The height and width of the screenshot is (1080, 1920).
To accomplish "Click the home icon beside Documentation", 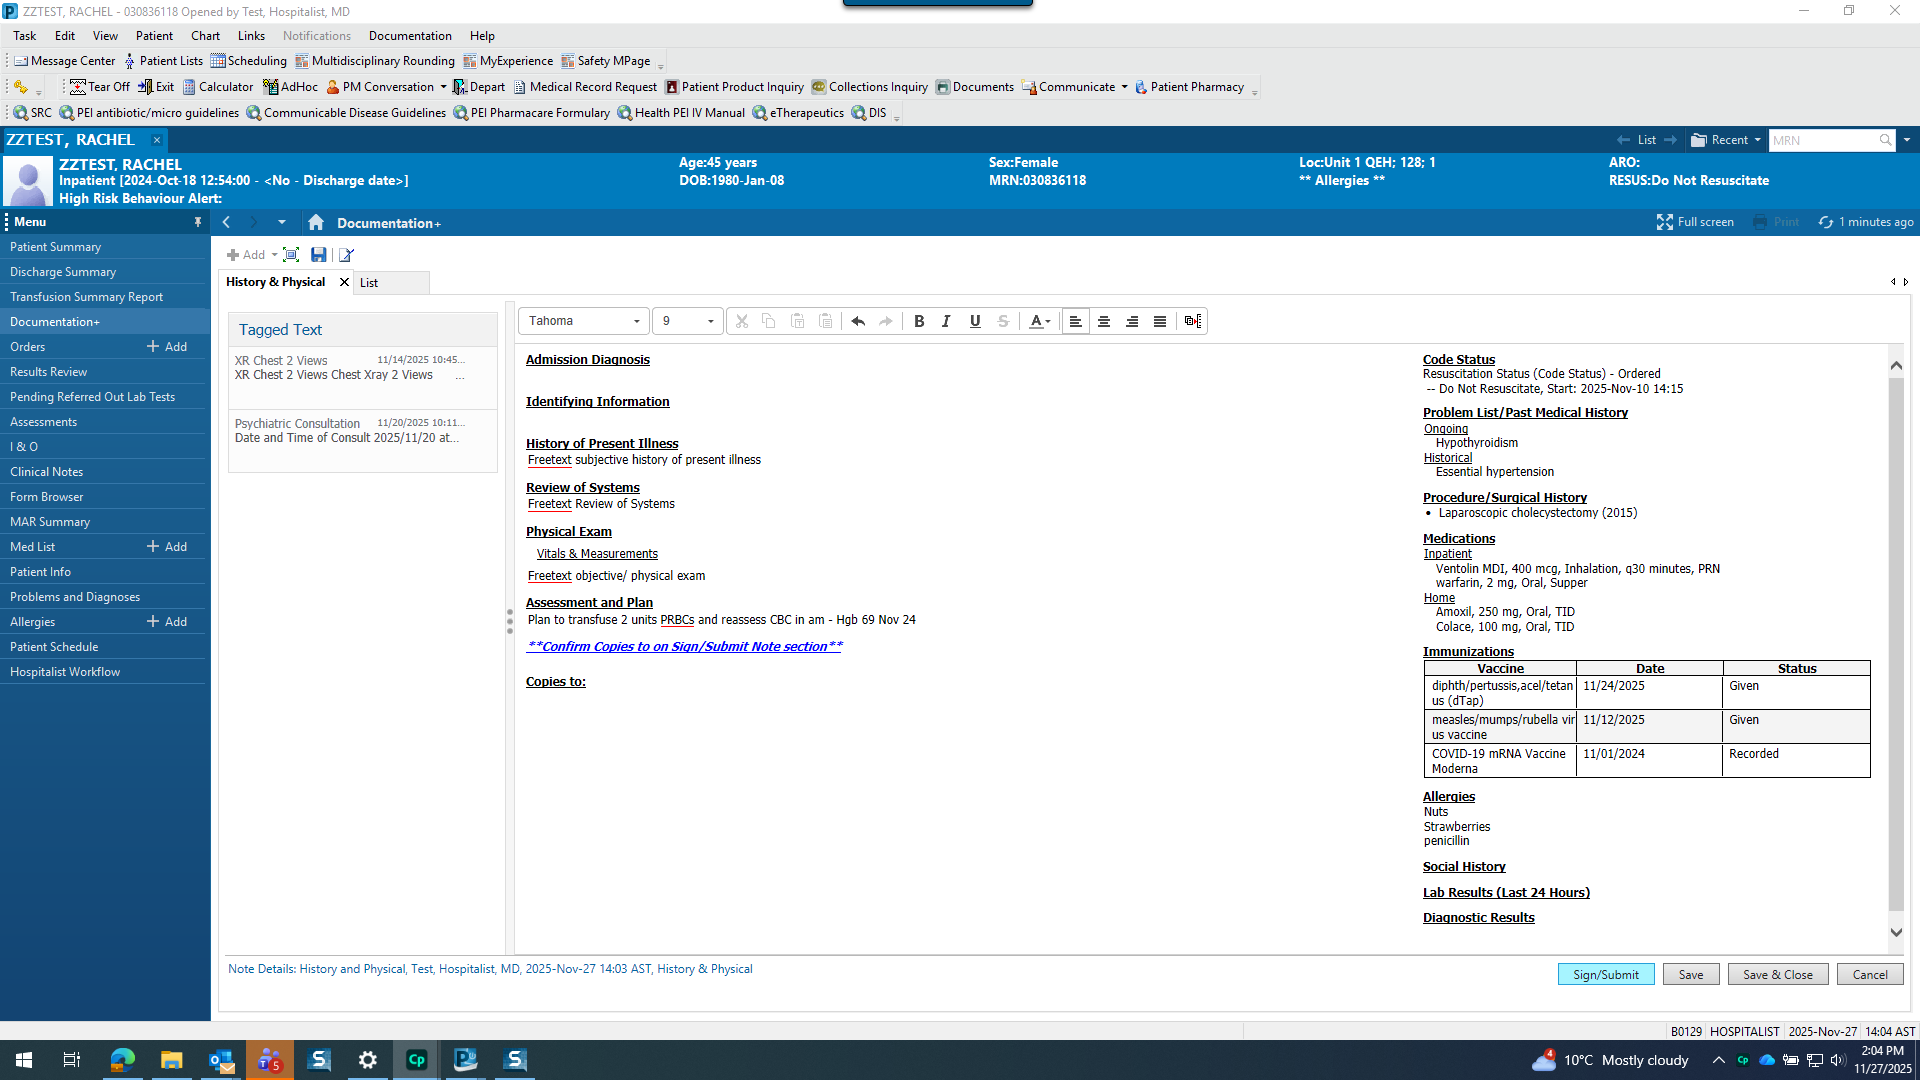I will [316, 222].
